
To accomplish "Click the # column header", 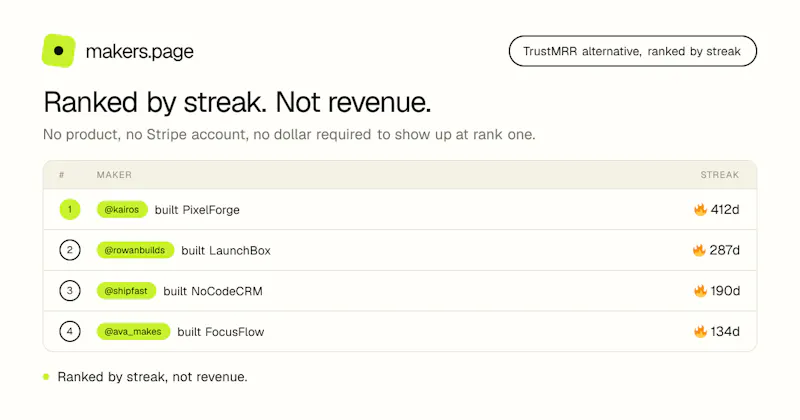I will [x=62, y=175].
